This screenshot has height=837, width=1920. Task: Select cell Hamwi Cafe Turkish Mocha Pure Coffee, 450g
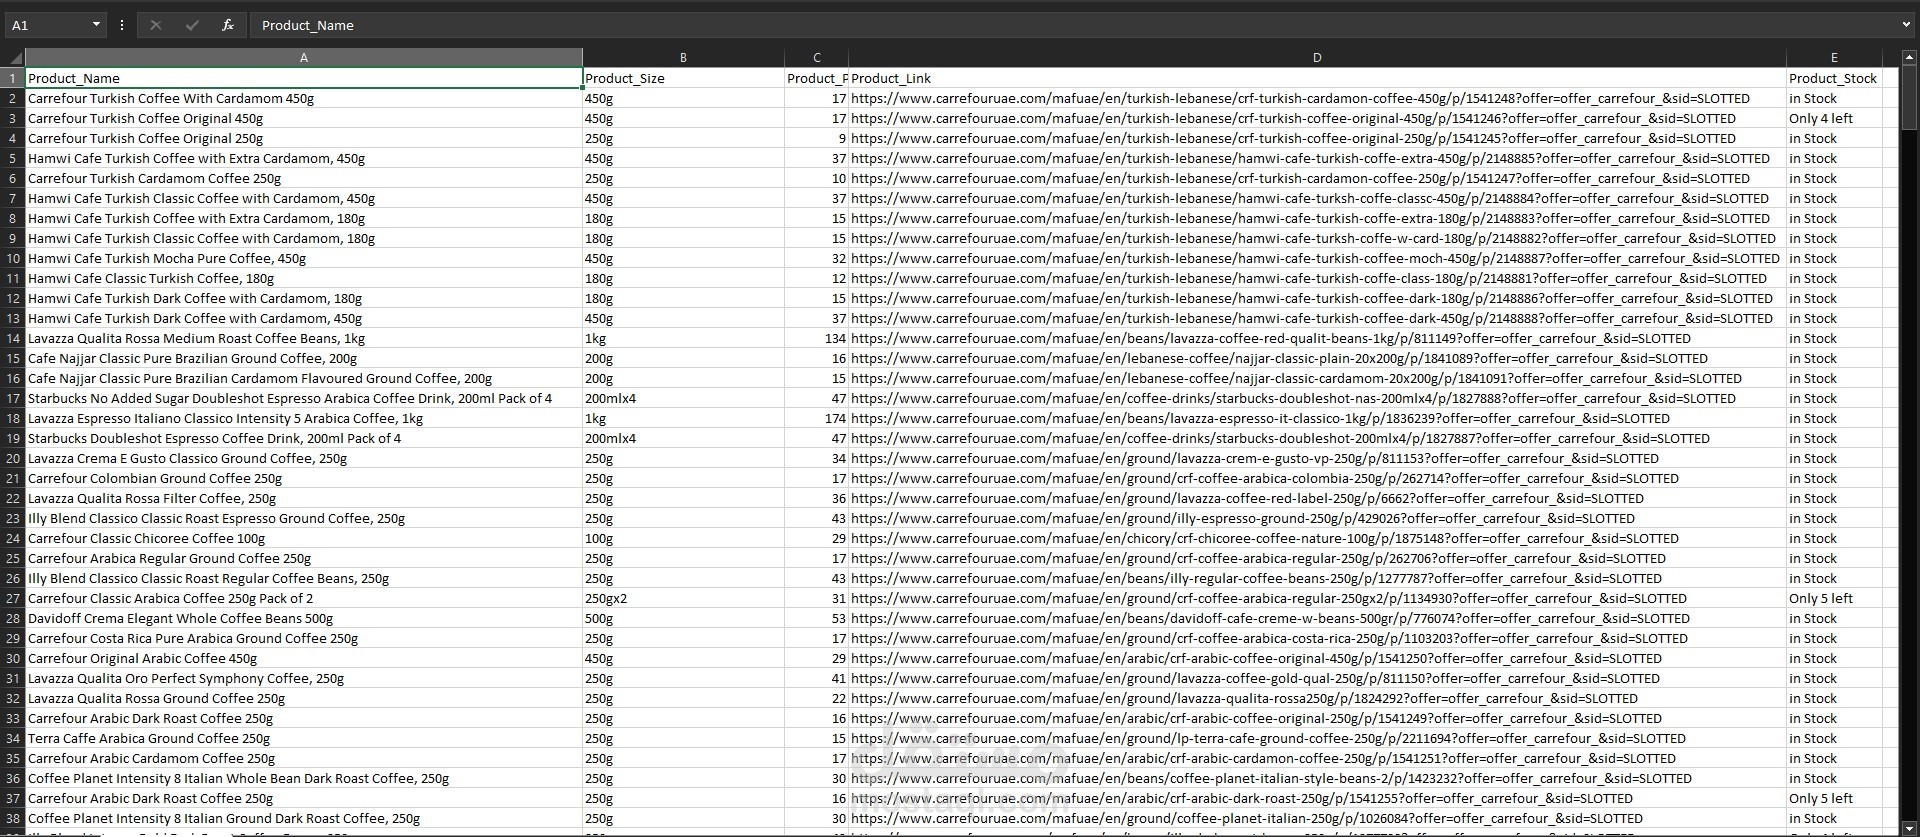[x=304, y=258]
